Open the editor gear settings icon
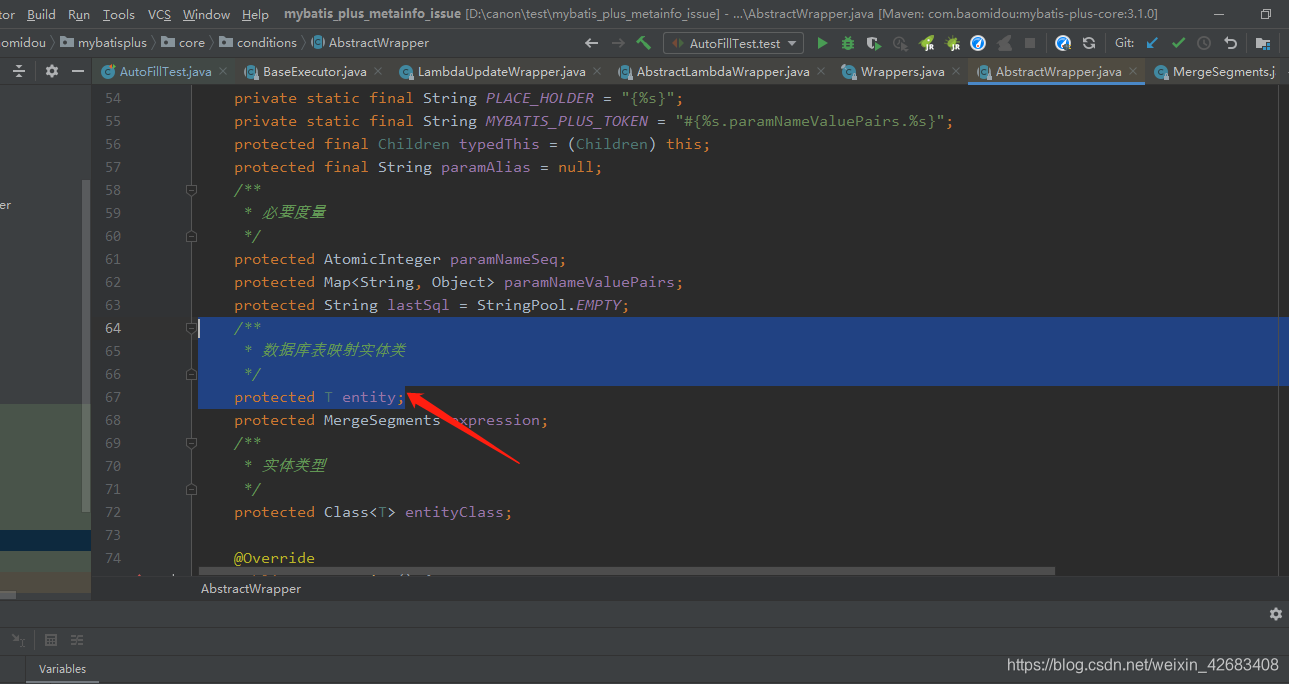Screen dimensions: 1289x684 click(x=52, y=71)
